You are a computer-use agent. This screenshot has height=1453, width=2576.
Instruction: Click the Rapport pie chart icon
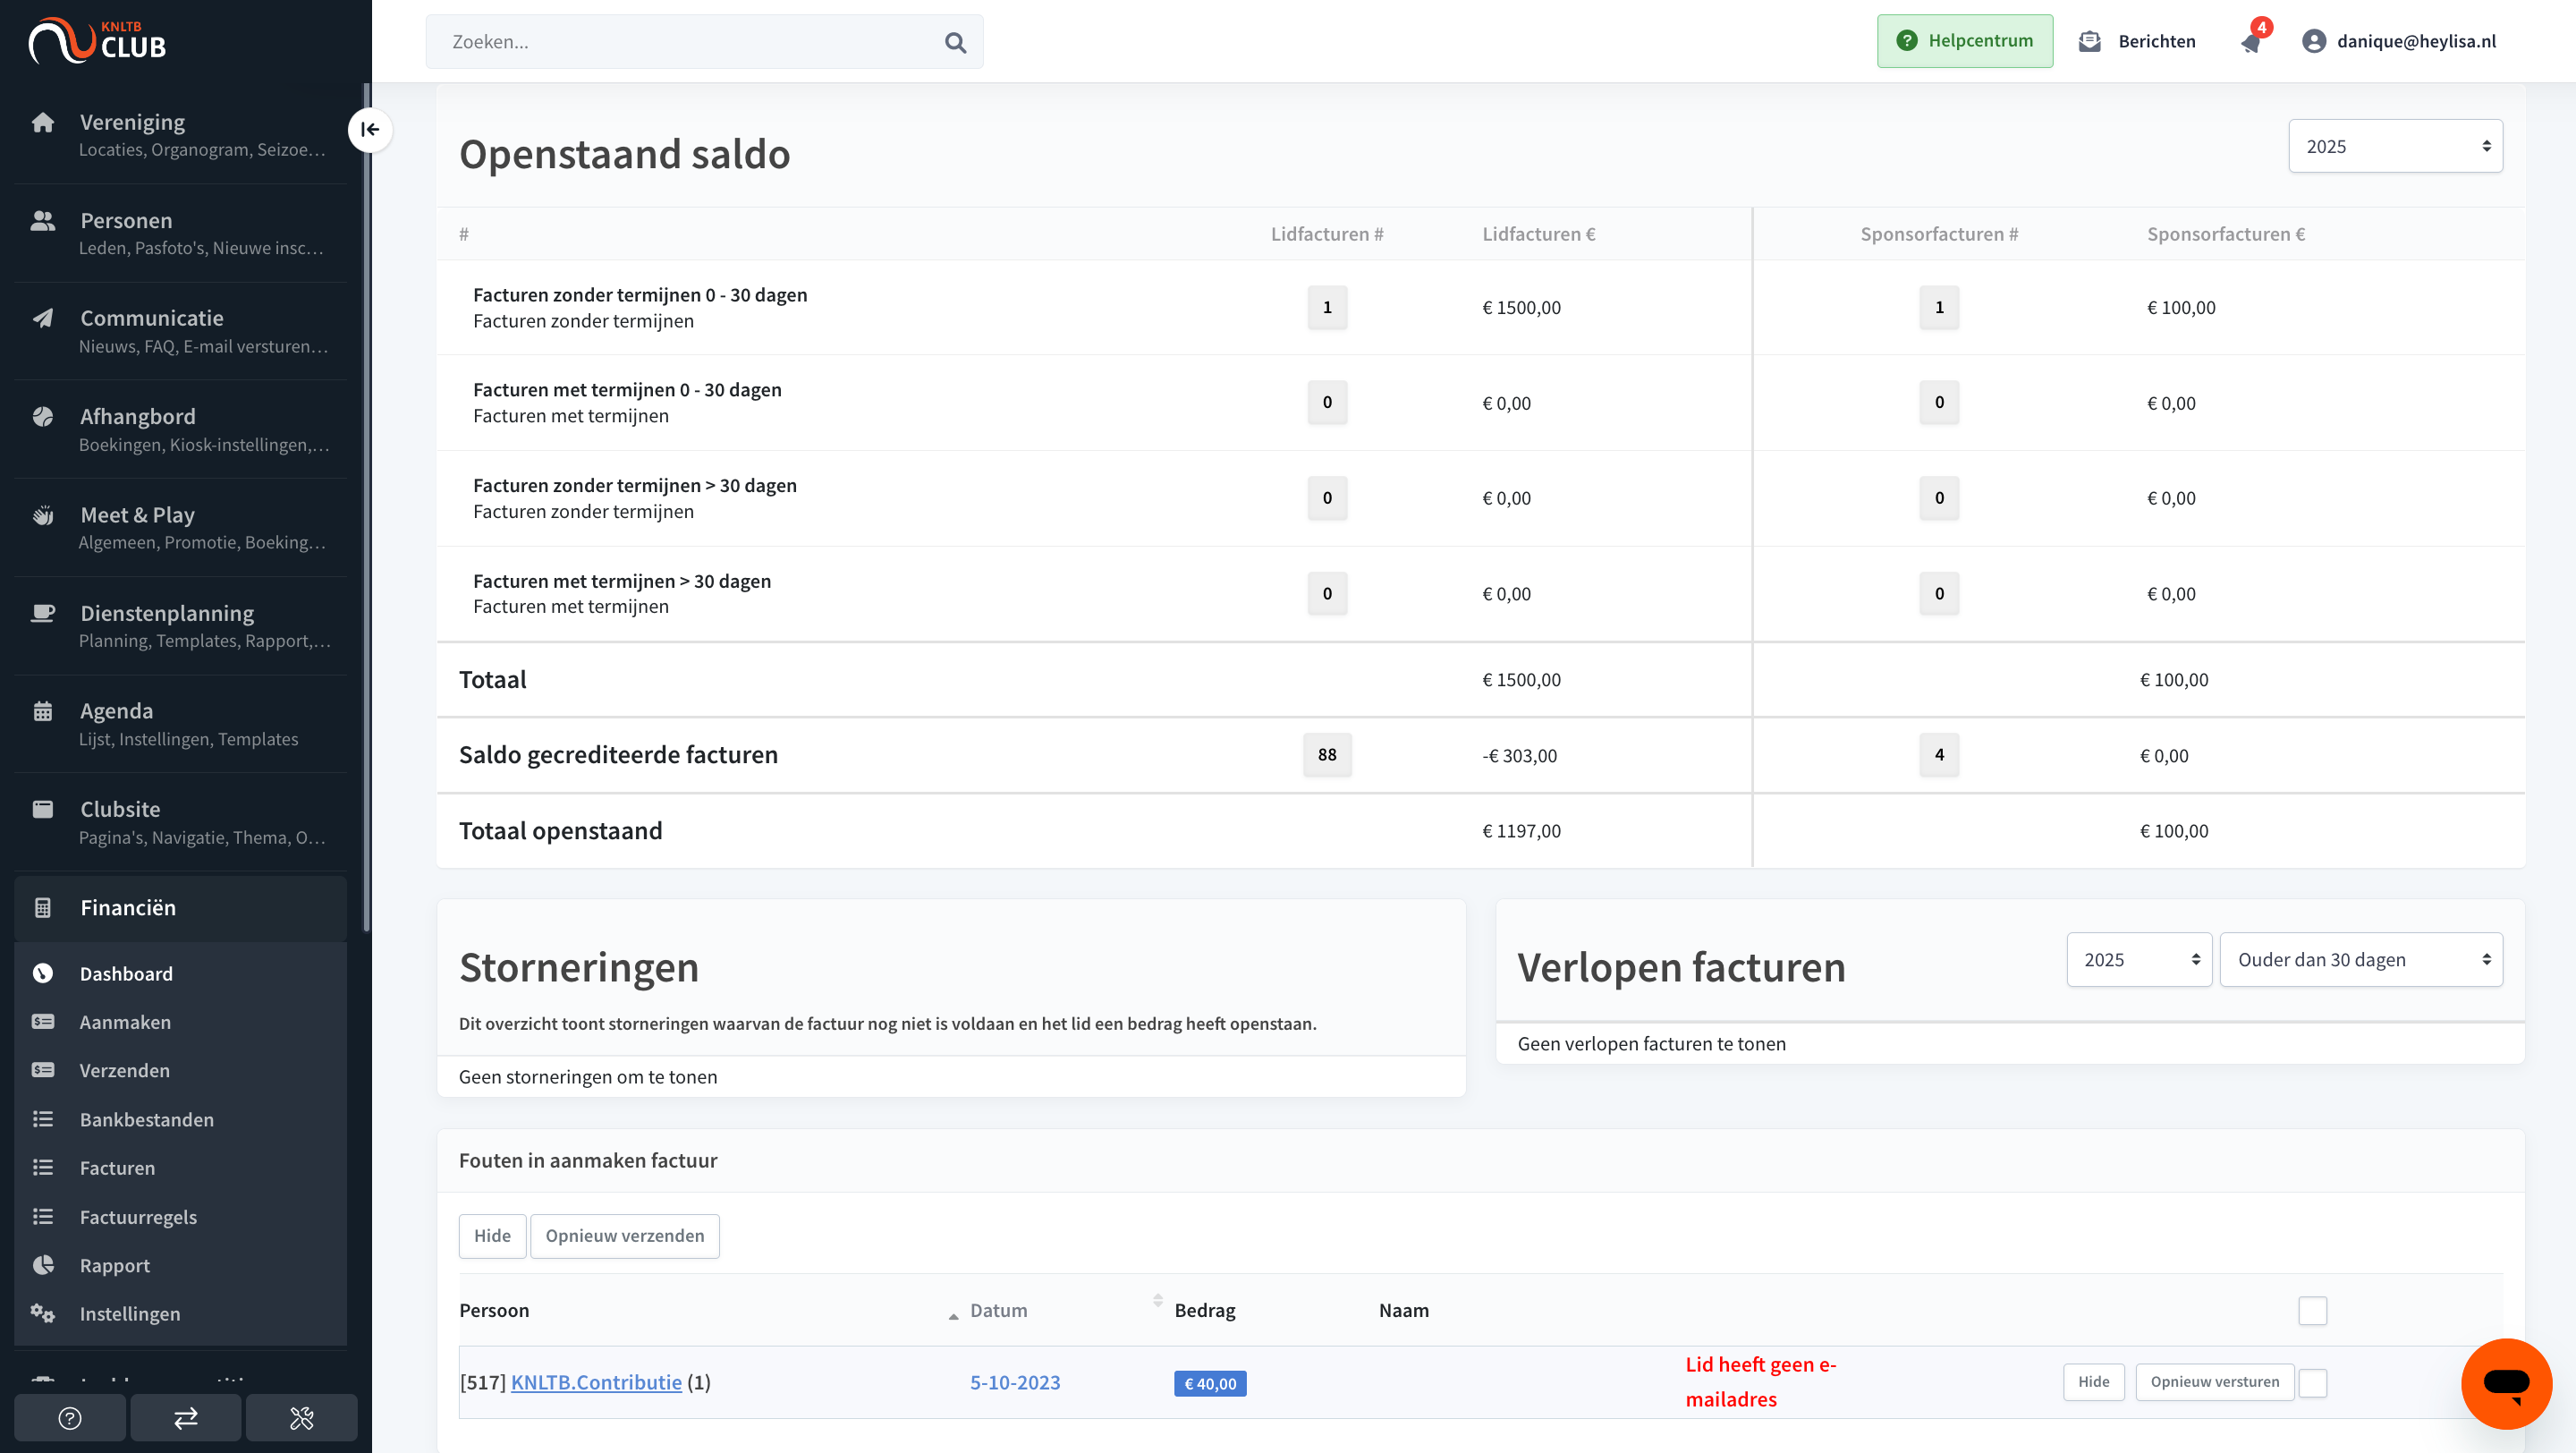[x=43, y=1265]
